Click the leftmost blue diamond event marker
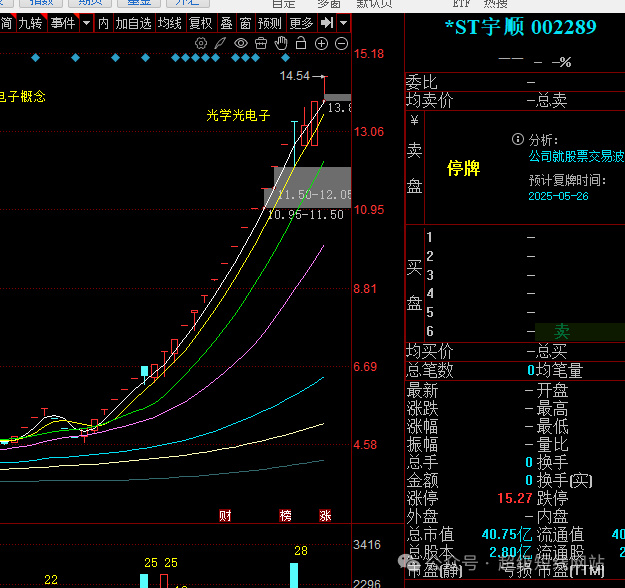This screenshot has height=588, width=625. 35,58
